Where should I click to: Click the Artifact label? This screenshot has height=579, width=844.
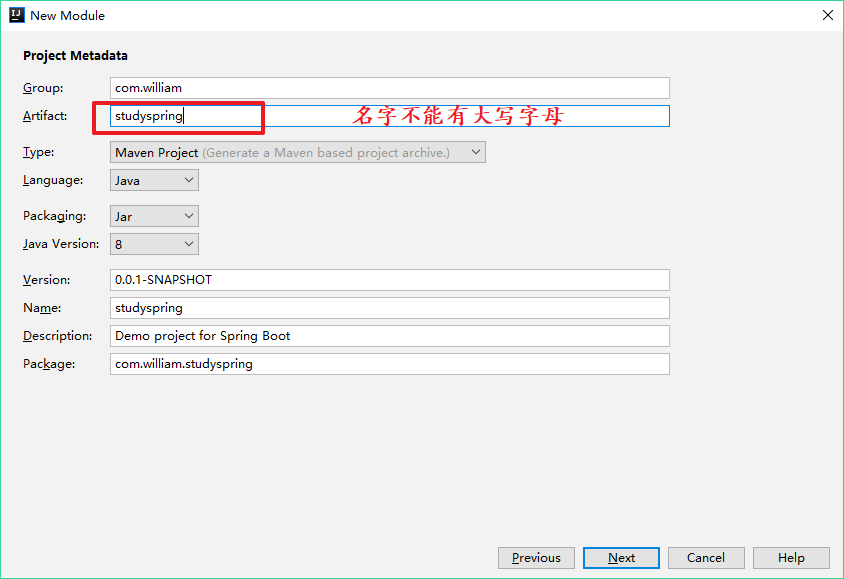pyautogui.click(x=45, y=116)
